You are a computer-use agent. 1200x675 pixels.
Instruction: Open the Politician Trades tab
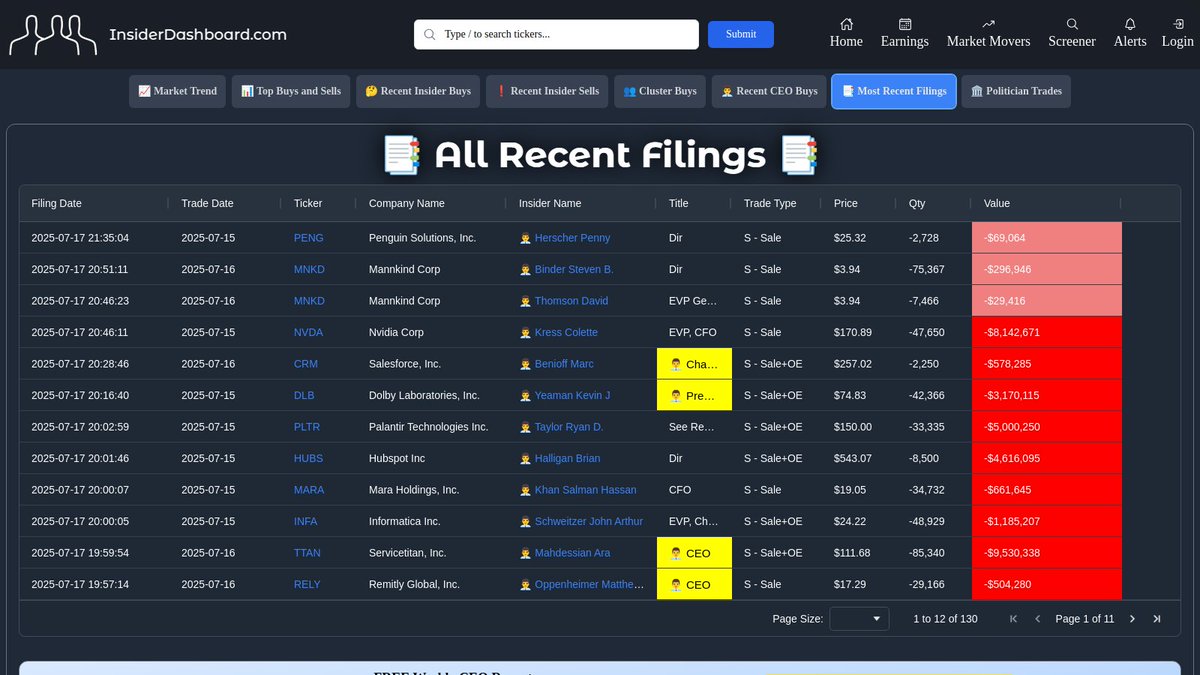[1016, 91]
